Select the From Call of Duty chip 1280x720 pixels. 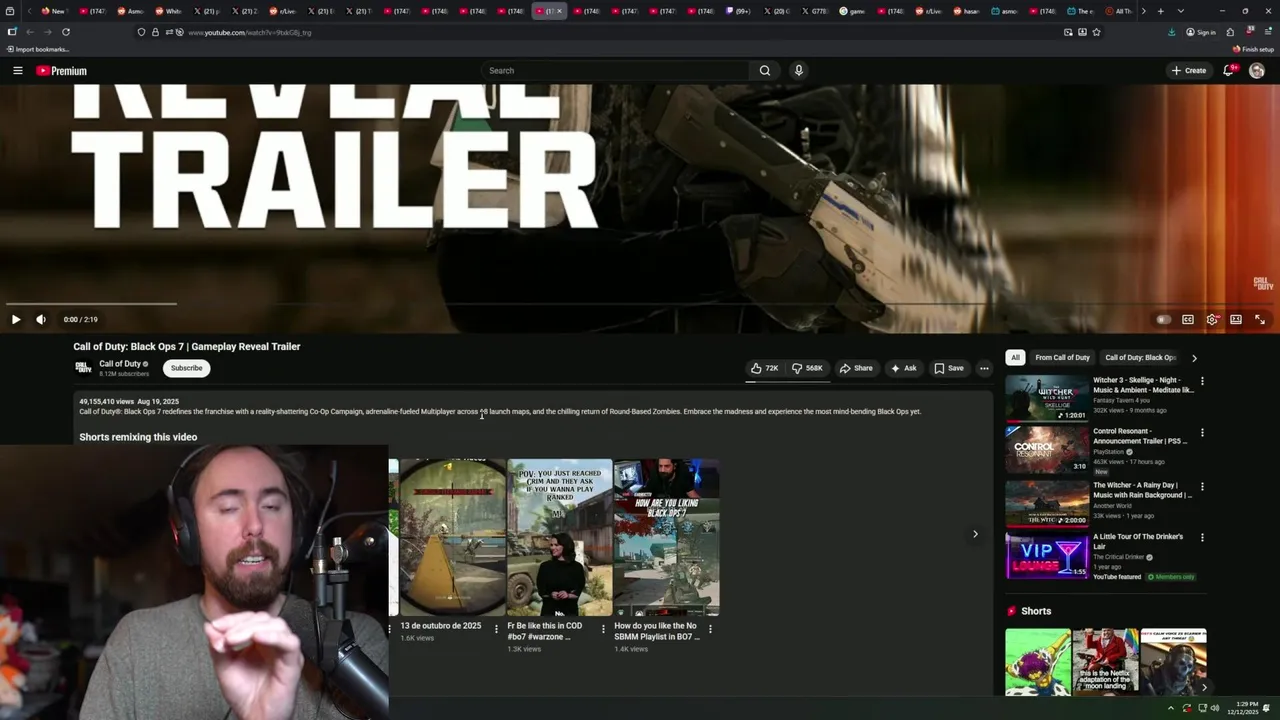coord(1062,357)
